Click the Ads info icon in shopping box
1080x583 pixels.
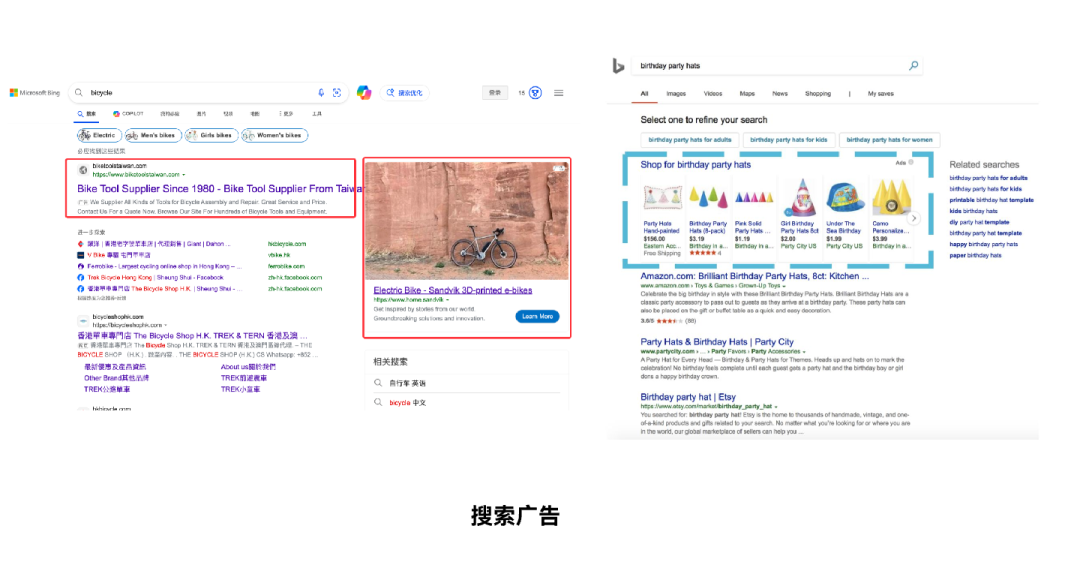[911, 163]
